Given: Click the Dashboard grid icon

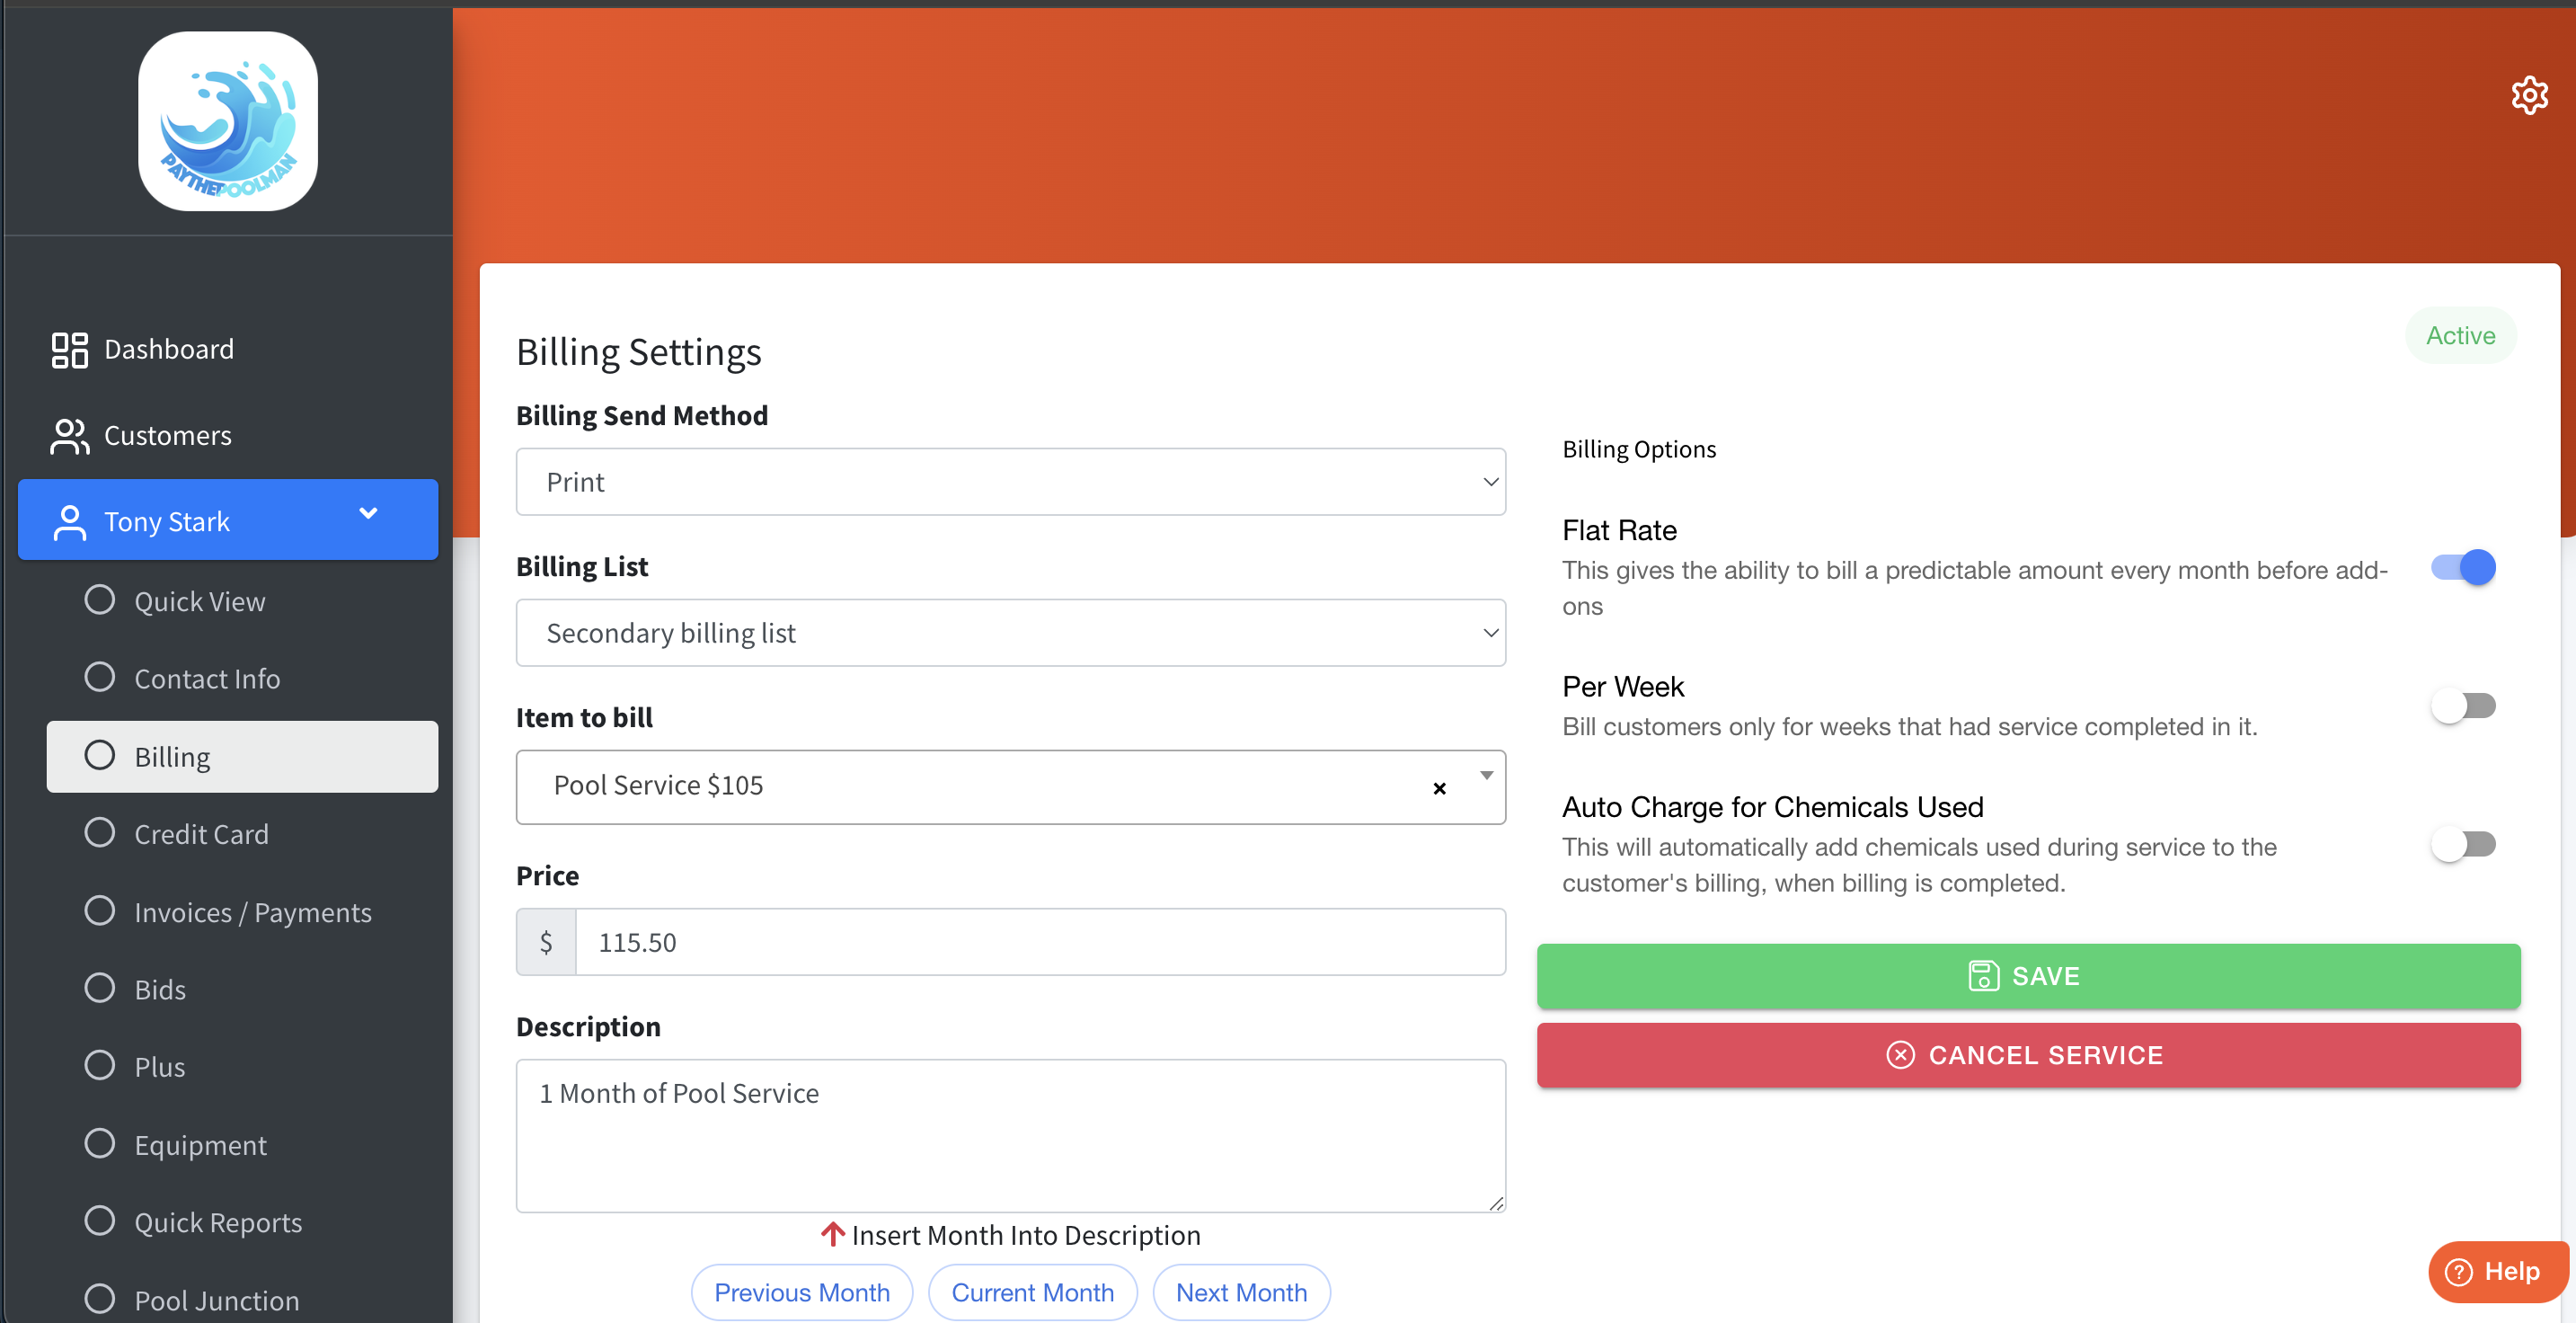Looking at the screenshot, I should click(x=69, y=350).
